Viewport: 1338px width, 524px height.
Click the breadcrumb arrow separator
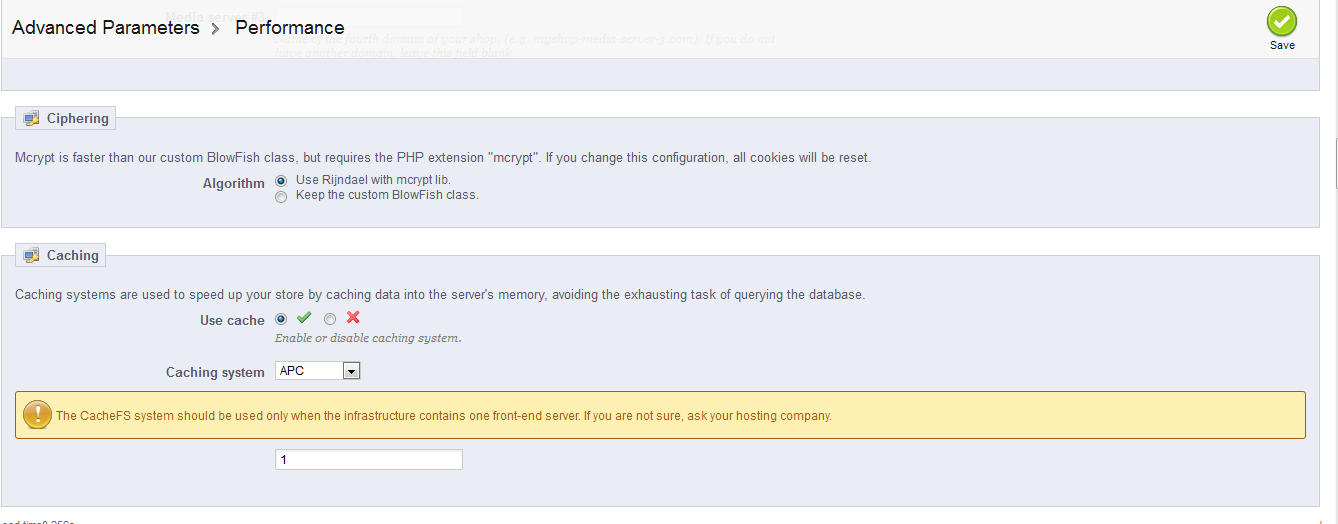coord(216,28)
